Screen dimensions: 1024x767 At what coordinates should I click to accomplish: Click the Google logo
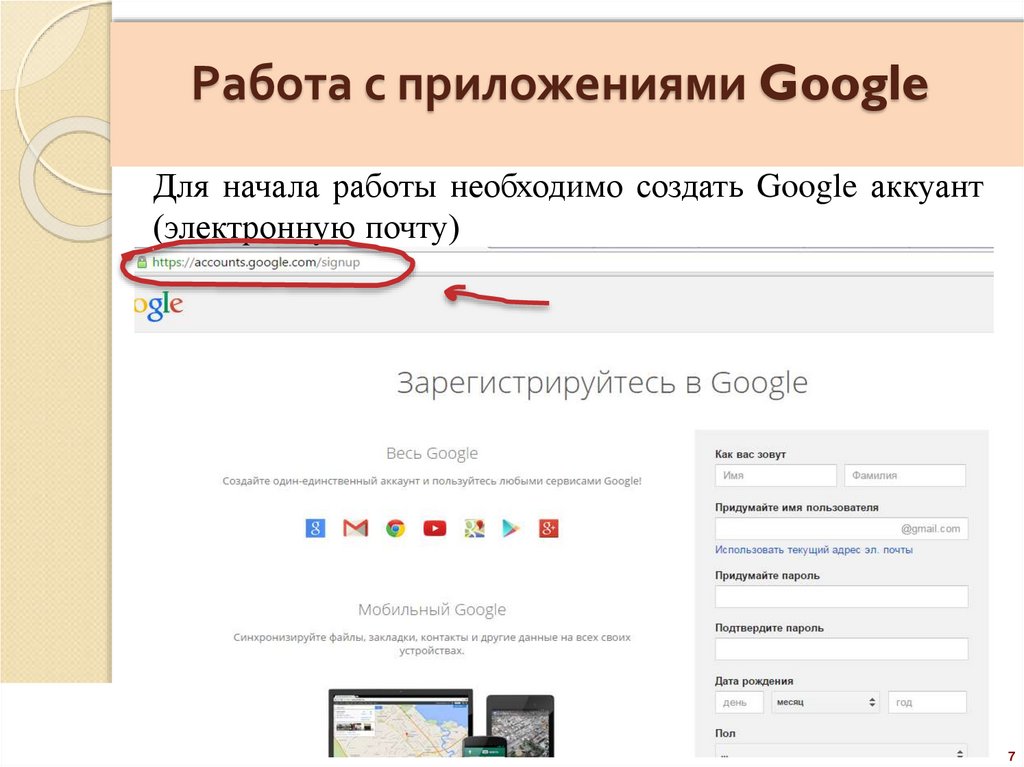pos(159,306)
